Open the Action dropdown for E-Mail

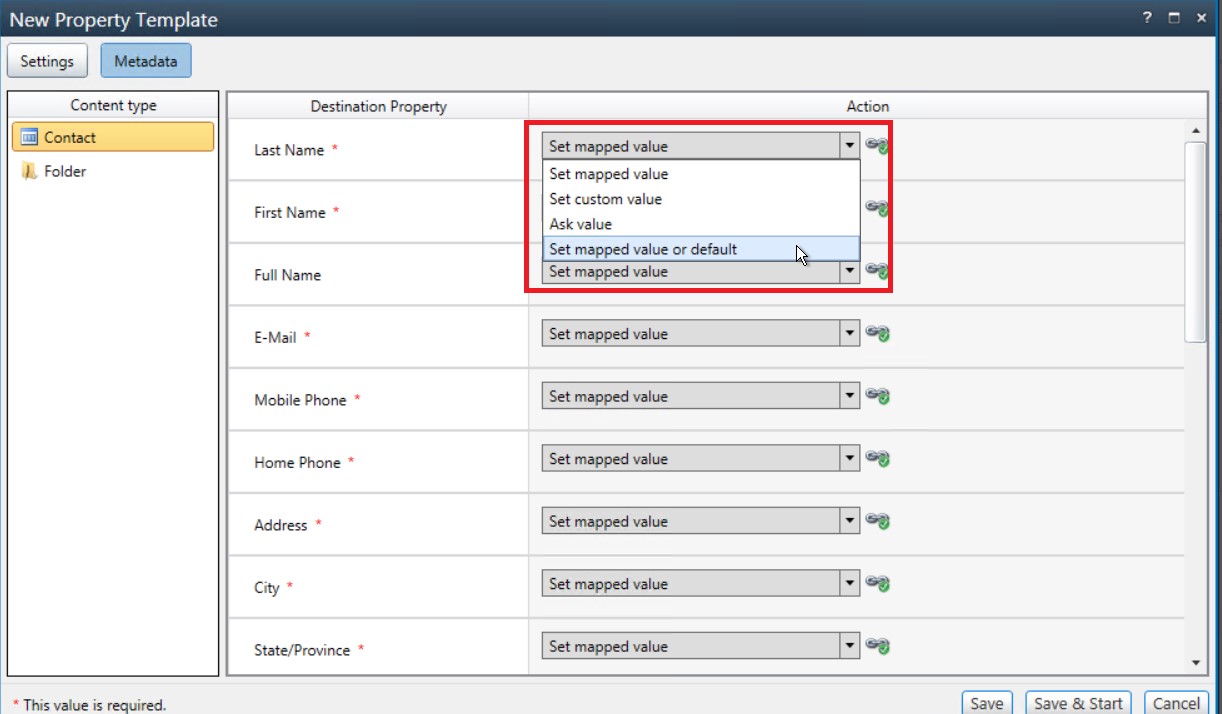[x=850, y=333]
